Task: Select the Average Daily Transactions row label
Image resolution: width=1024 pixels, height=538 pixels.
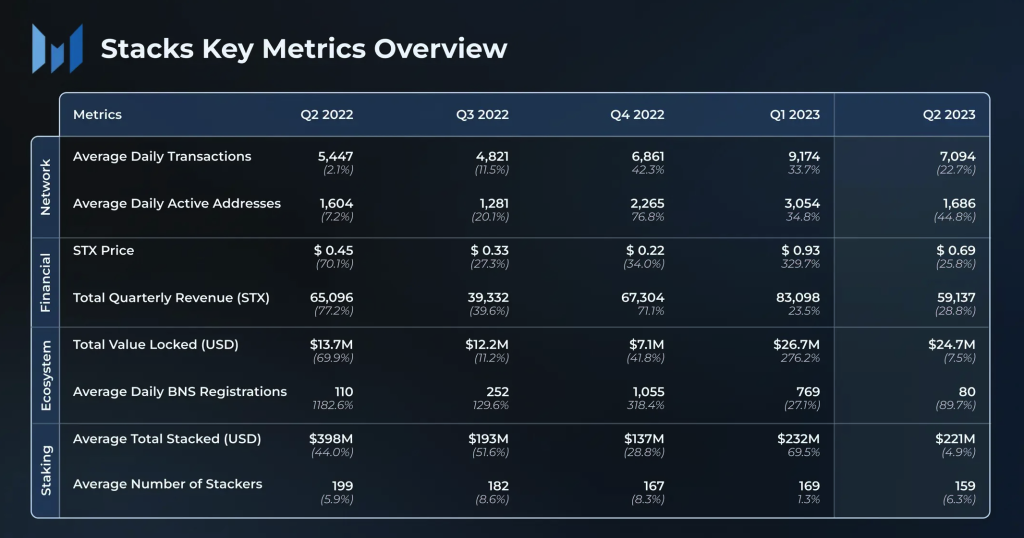Action: coord(162,157)
